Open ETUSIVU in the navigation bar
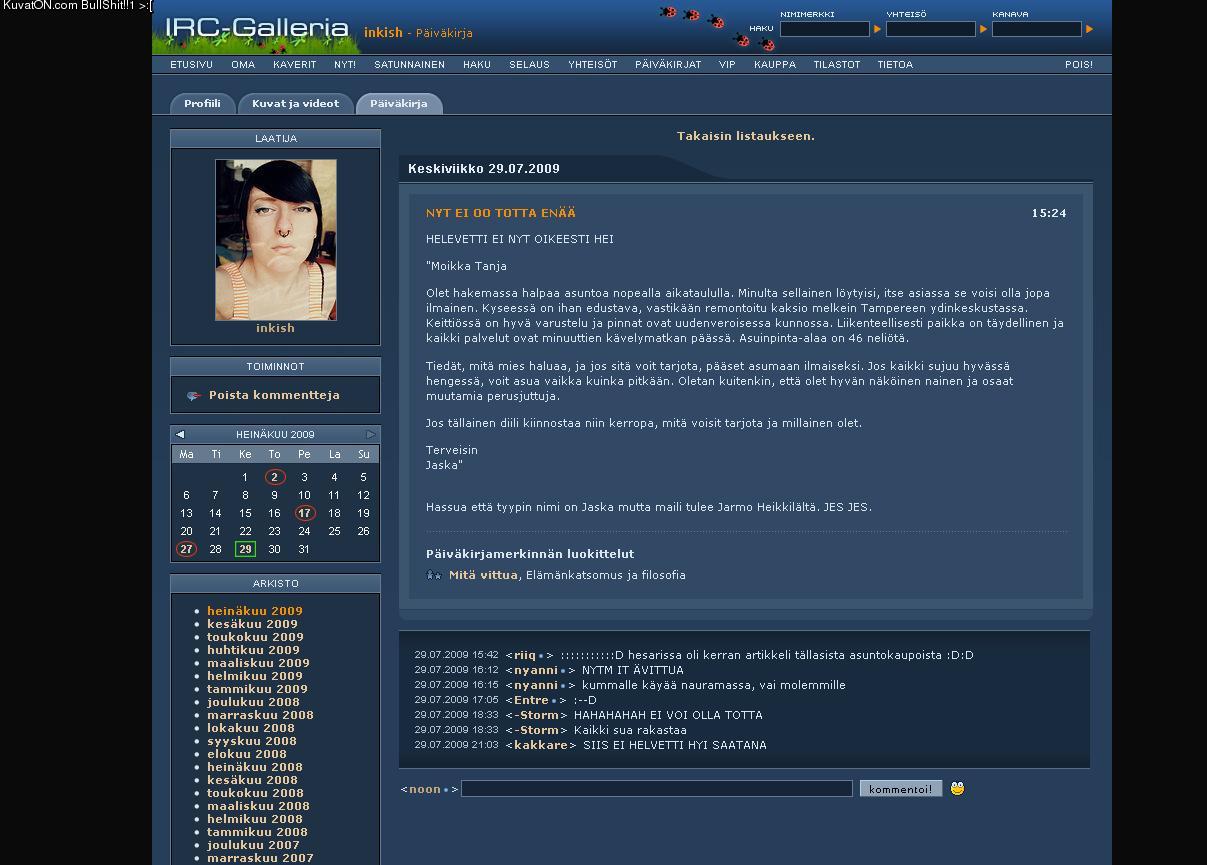1207x865 pixels. point(191,64)
